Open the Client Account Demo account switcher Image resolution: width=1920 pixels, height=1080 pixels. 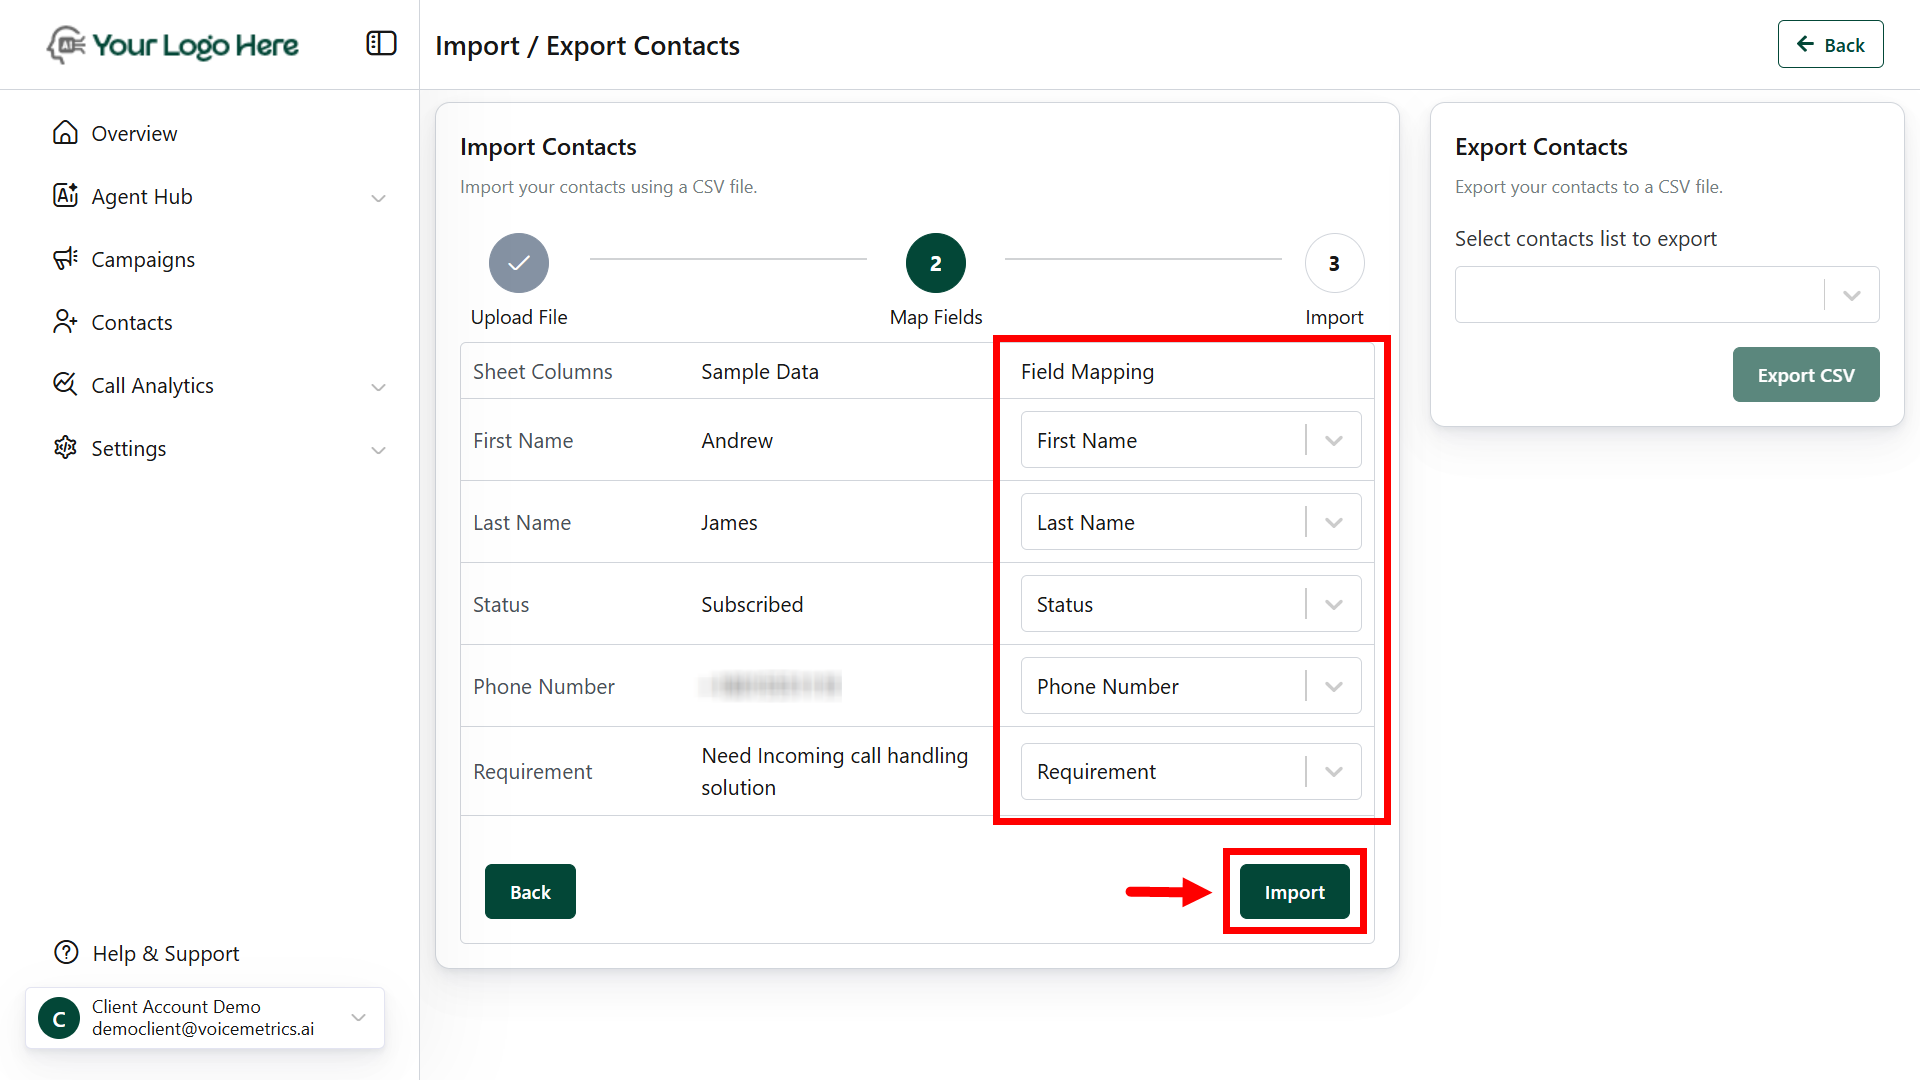(x=205, y=1018)
